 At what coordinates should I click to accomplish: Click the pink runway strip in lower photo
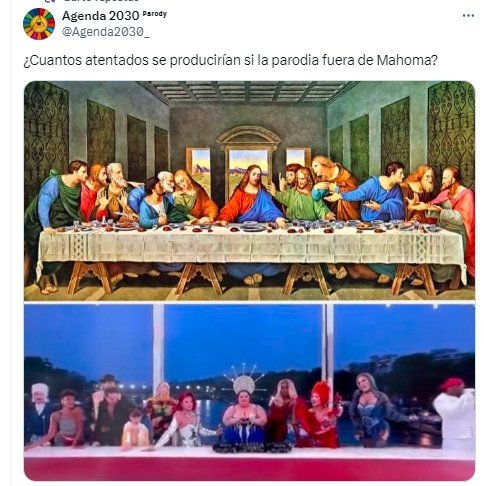pyautogui.click(x=249, y=469)
